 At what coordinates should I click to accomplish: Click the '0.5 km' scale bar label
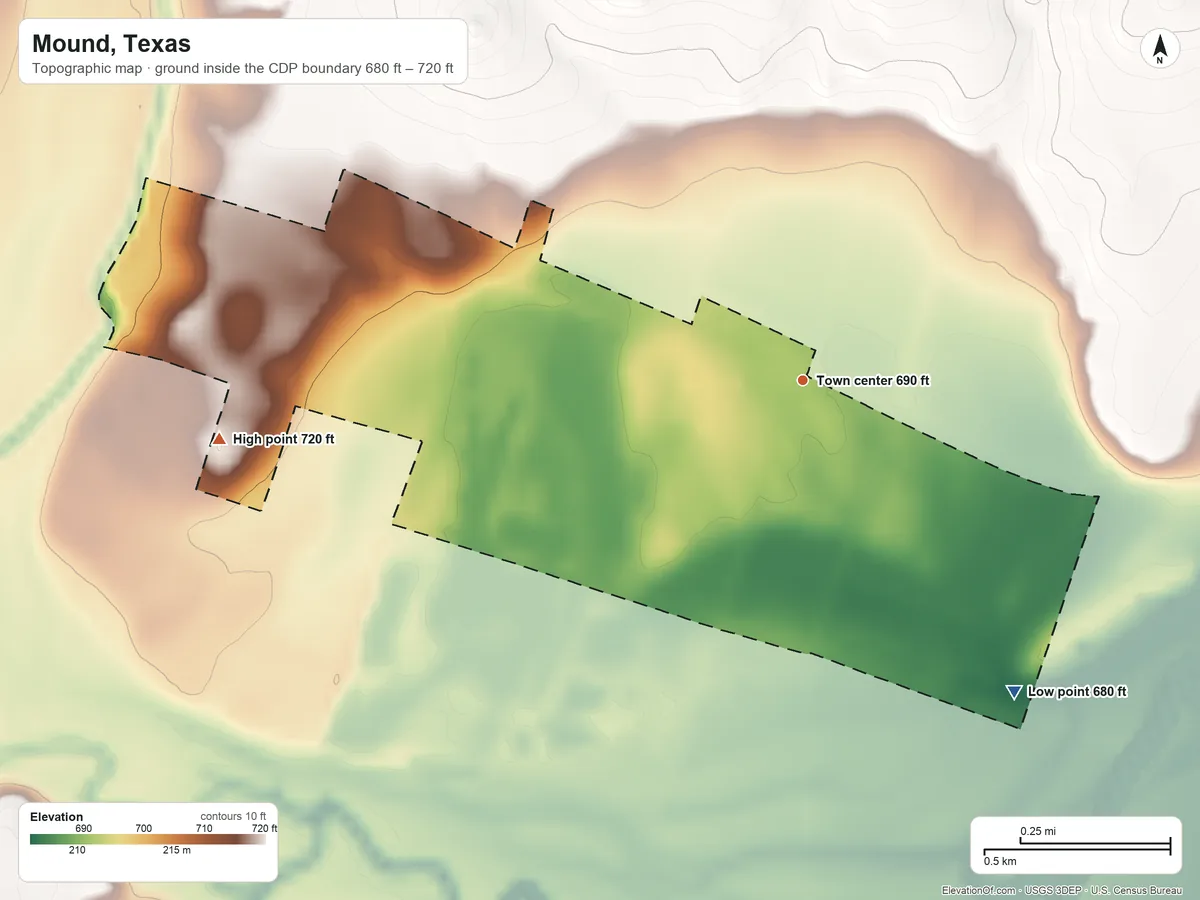click(1000, 861)
